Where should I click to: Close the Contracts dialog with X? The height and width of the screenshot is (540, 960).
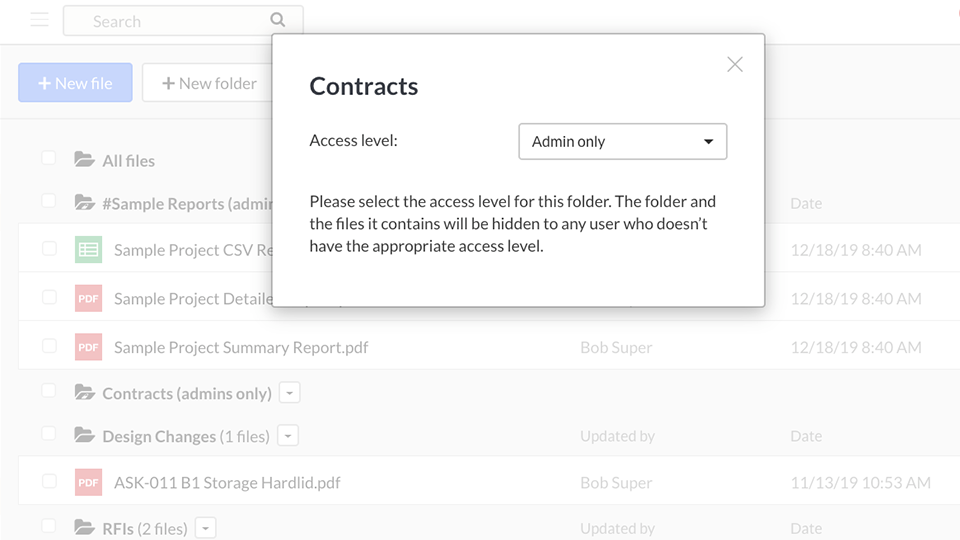(x=735, y=64)
